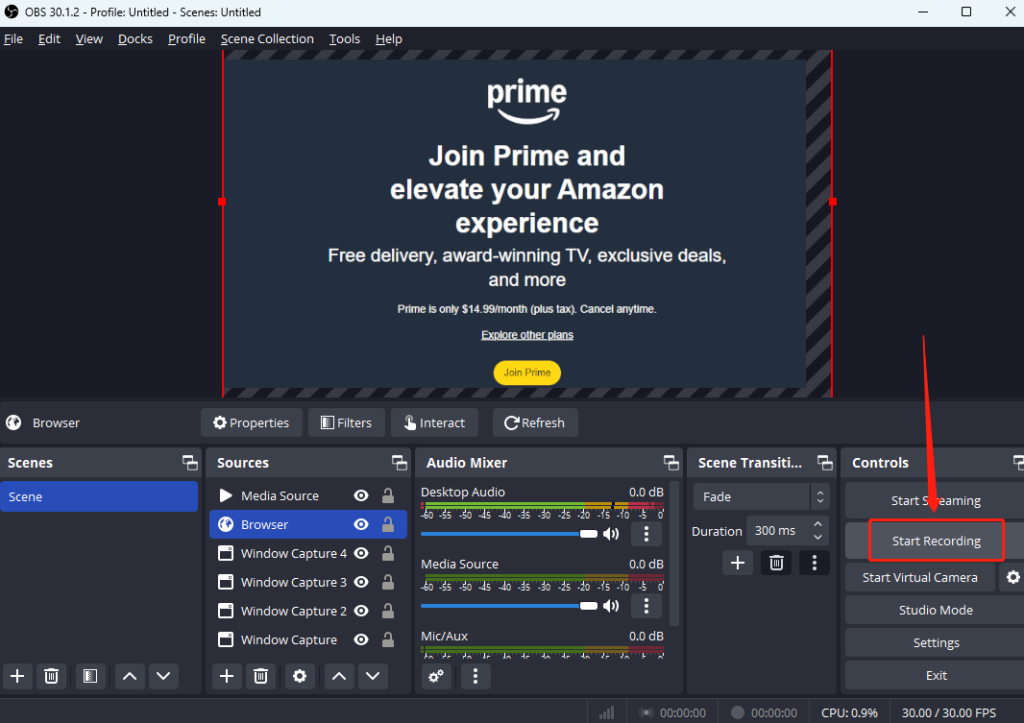
Task: Click the Duration 300 ms field
Action: [x=780, y=531]
